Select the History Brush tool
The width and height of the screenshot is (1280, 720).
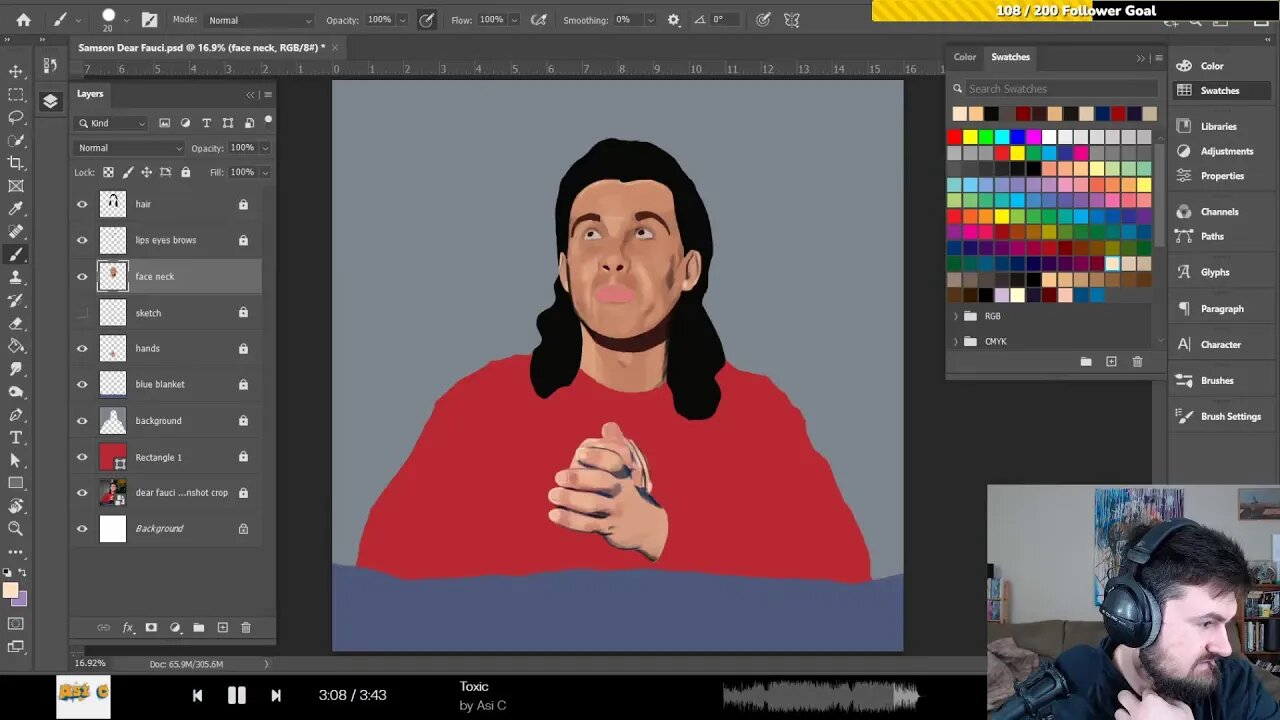point(16,300)
